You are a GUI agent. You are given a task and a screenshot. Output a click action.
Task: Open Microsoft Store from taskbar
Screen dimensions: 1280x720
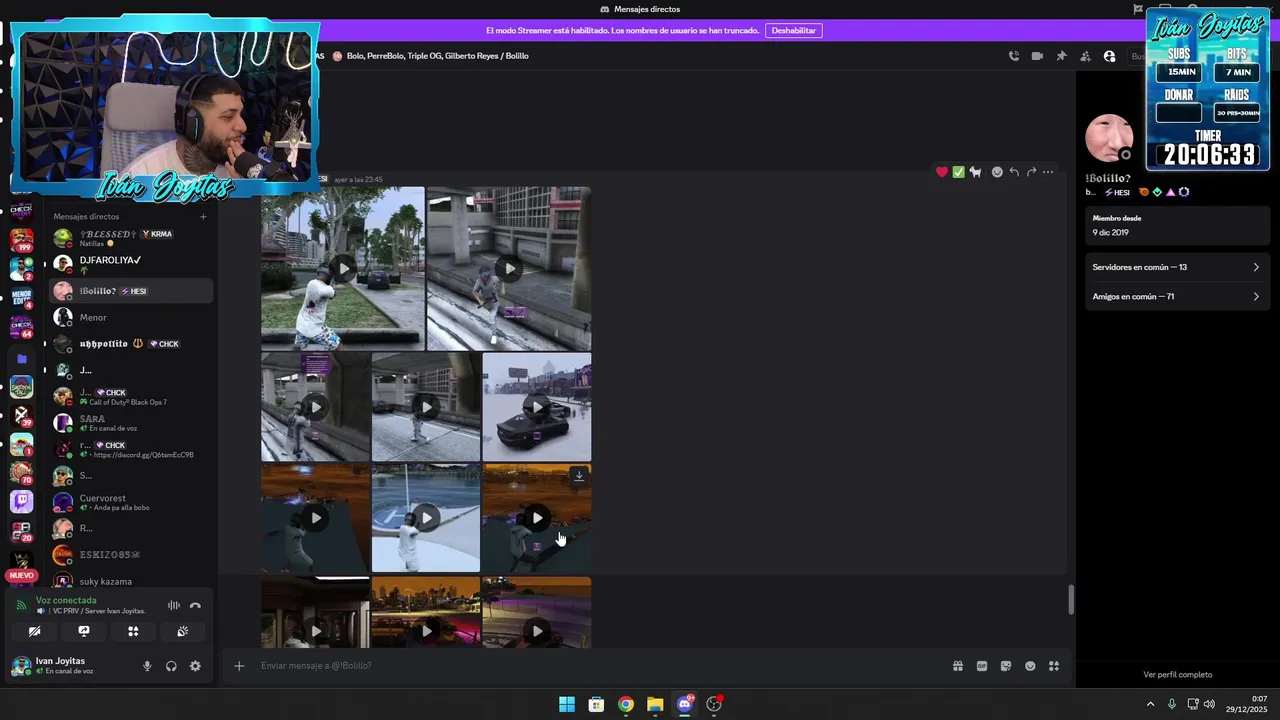tap(596, 704)
